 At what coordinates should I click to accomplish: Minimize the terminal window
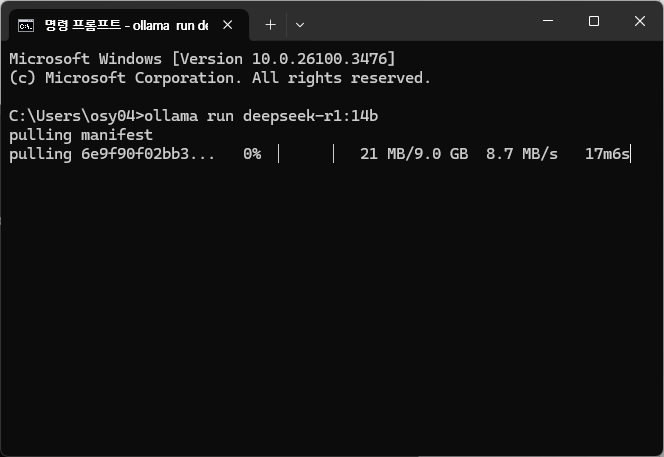pyautogui.click(x=548, y=21)
